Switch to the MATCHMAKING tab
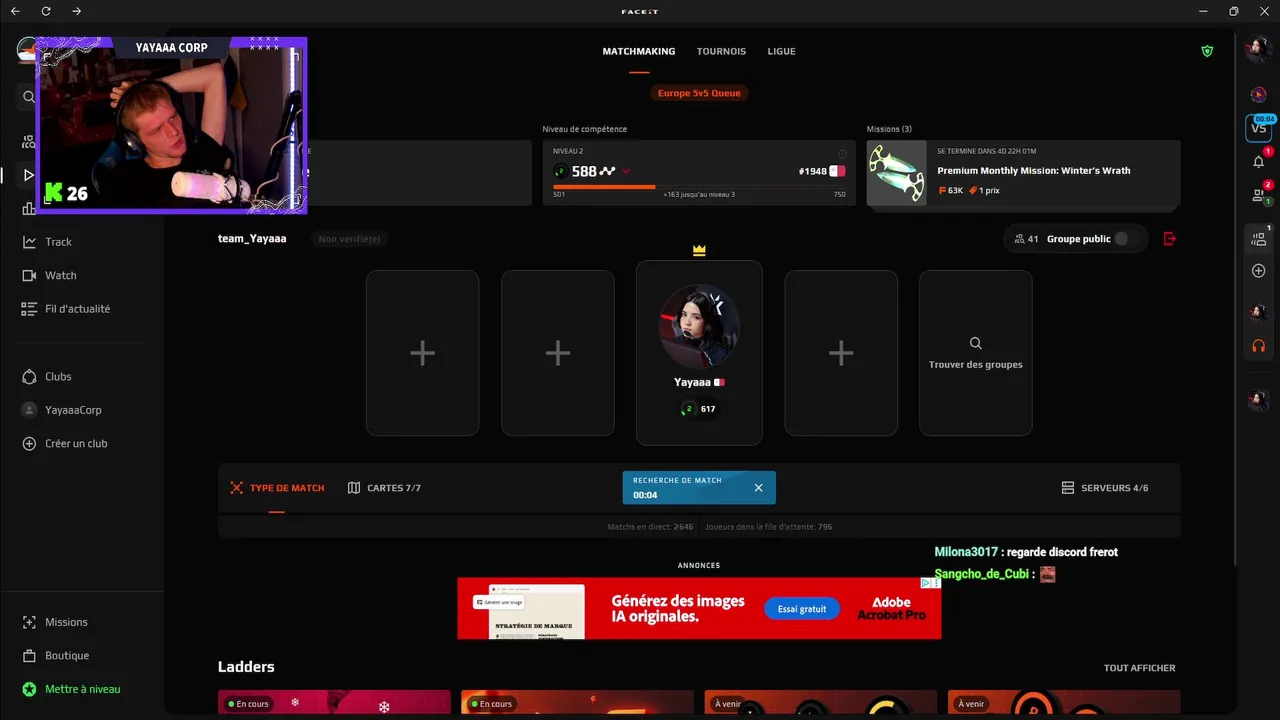1280x720 pixels. pyautogui.click(x=639, y=51)
